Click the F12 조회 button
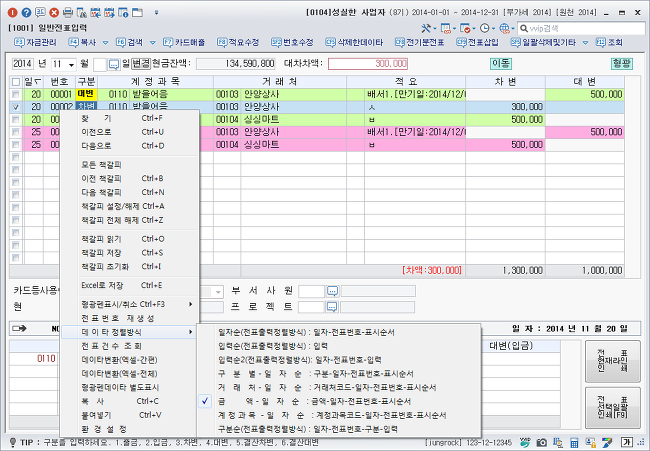 (609, 43)
